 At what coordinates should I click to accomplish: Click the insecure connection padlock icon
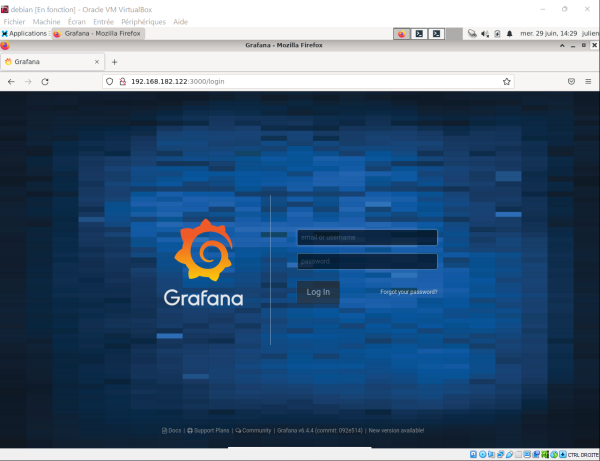(x=122, y=81)
